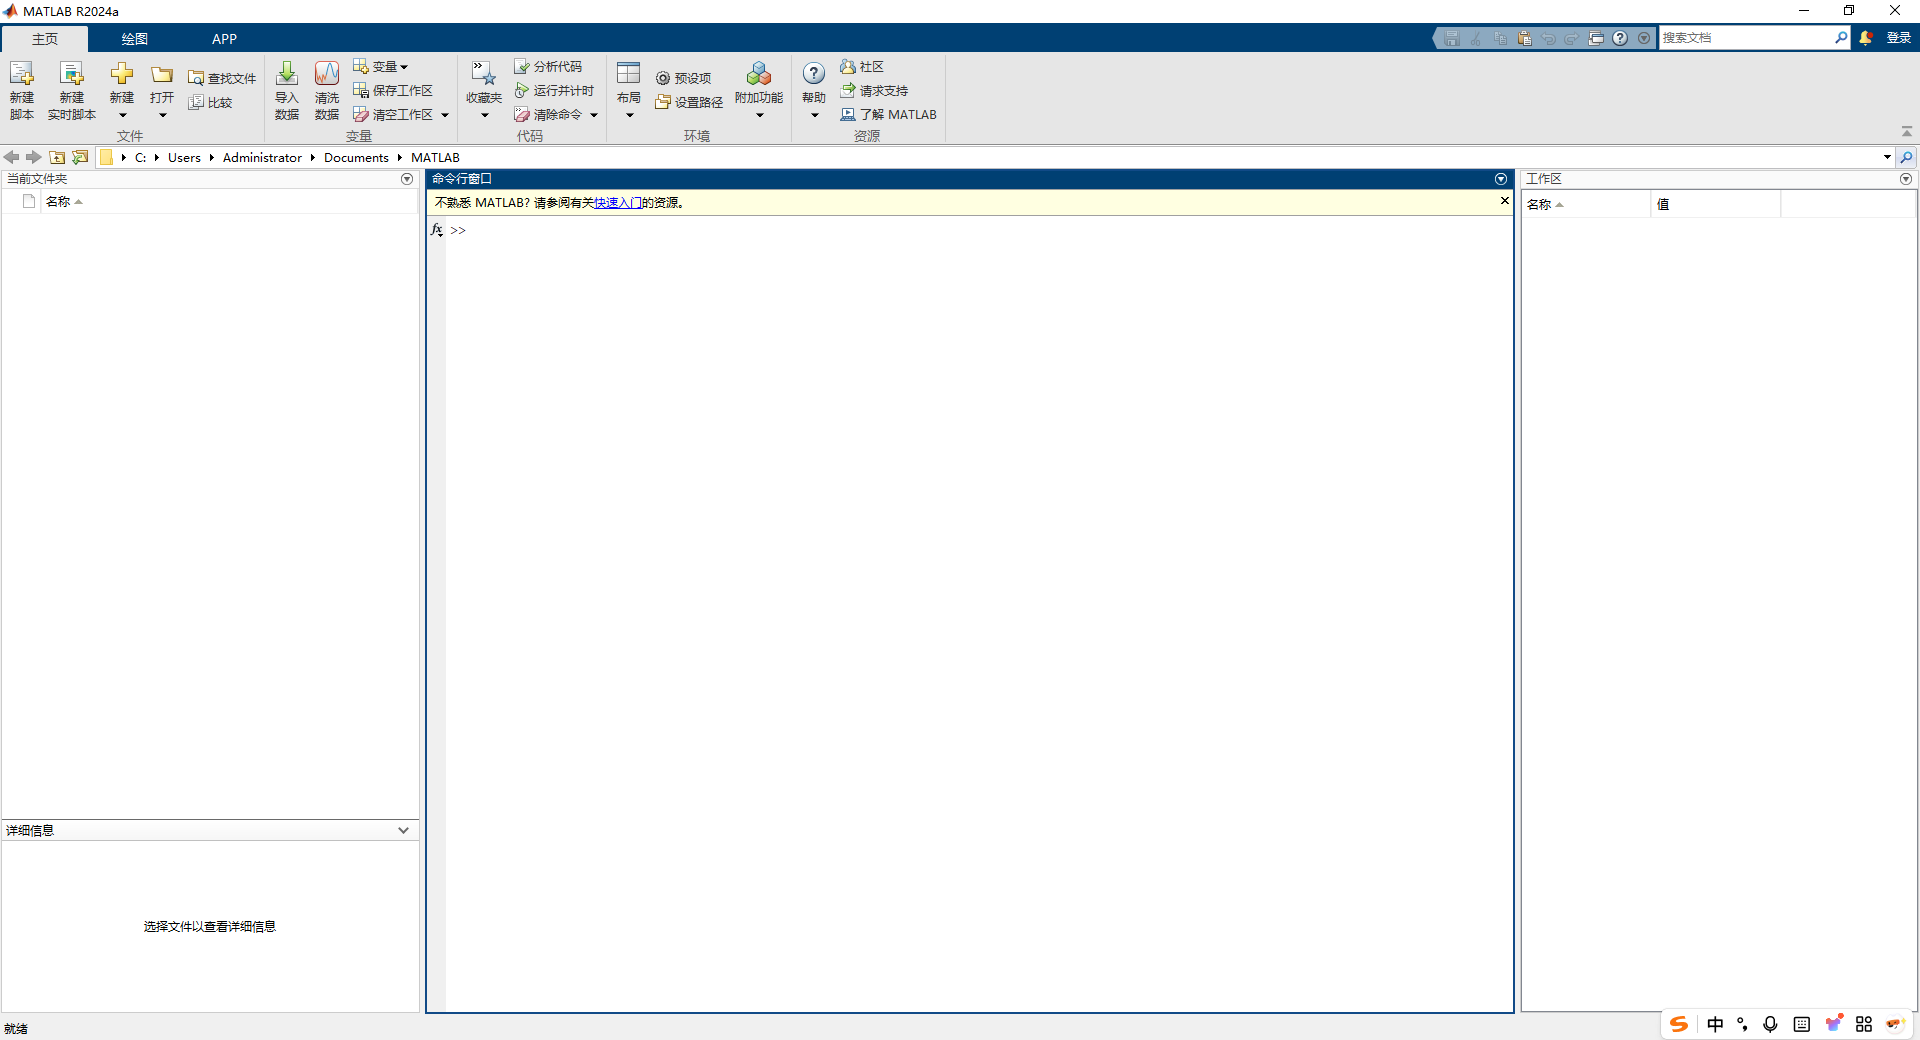Close the getting started banner message

pos(1504,201)
